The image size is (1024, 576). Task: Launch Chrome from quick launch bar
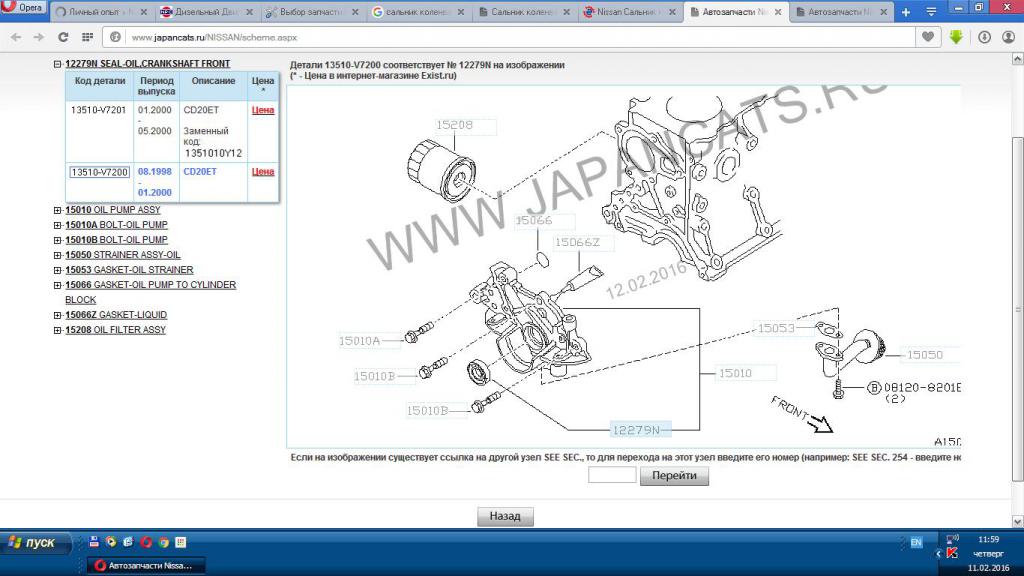(163, 542)
